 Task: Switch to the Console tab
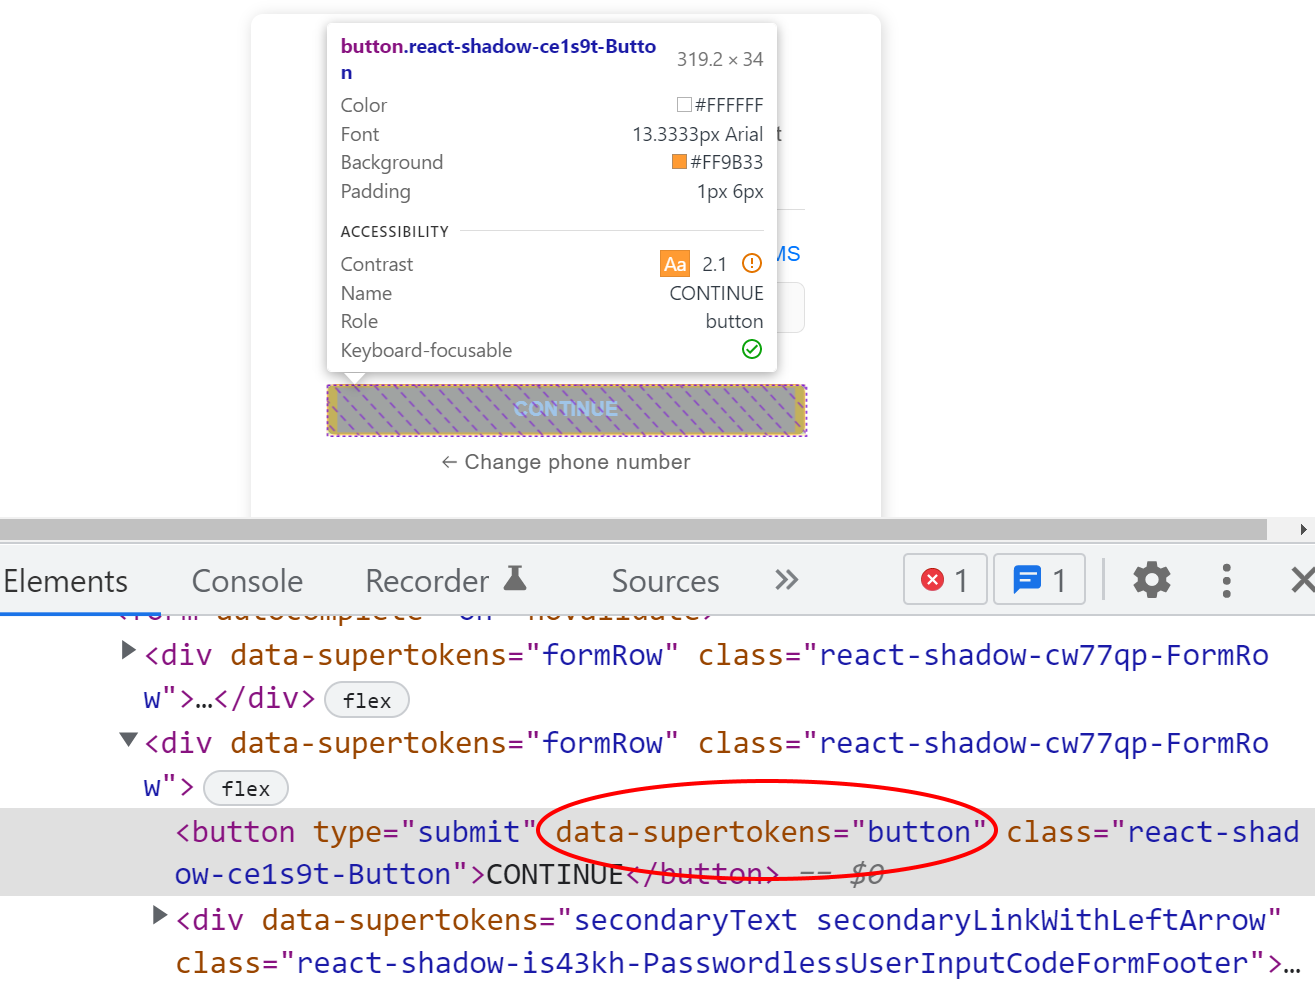(246, 580)
